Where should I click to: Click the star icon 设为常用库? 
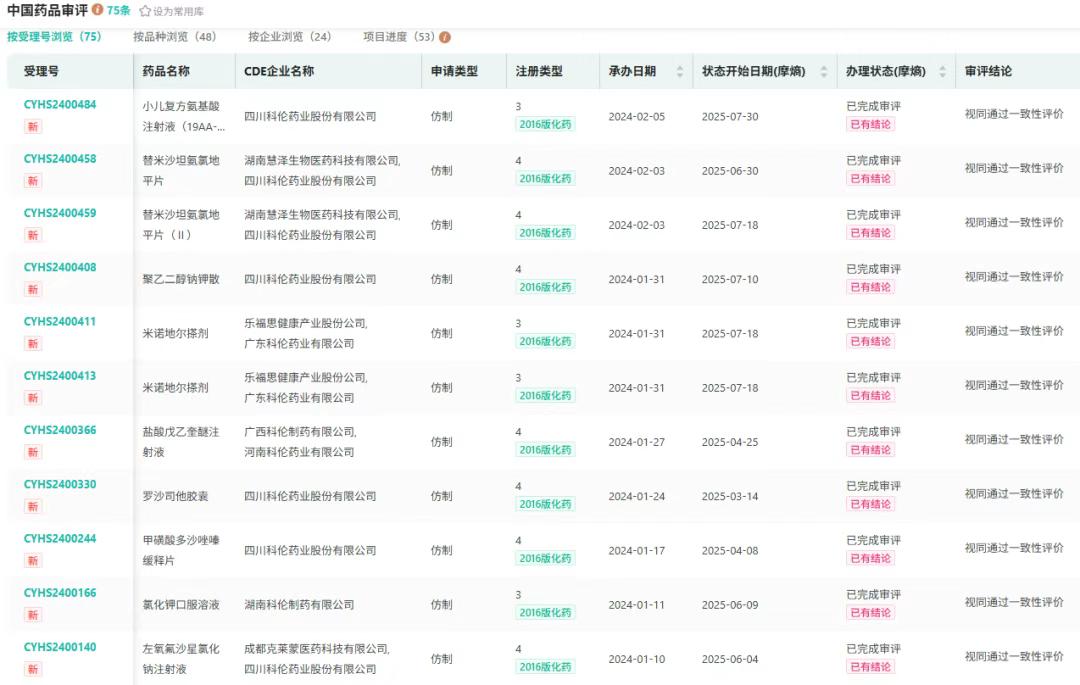tap(145, 11)
